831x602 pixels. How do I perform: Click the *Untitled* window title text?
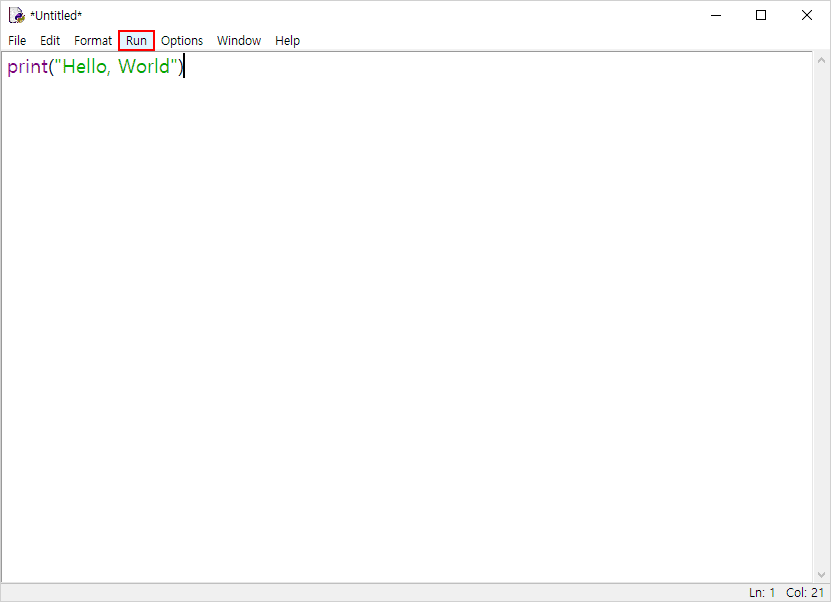56,16
